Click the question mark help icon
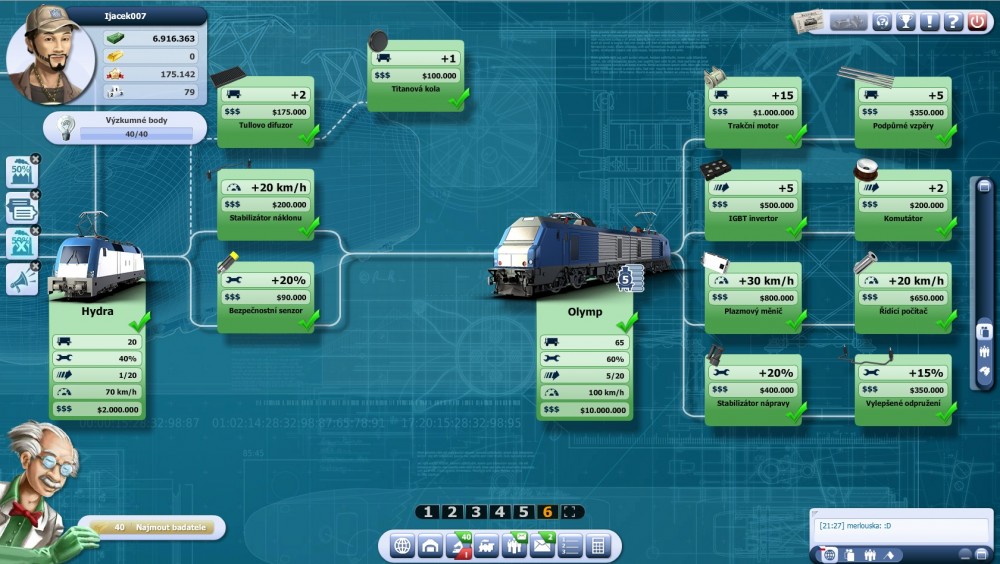This screenshot has height=564, width=1000. point(953,21)
